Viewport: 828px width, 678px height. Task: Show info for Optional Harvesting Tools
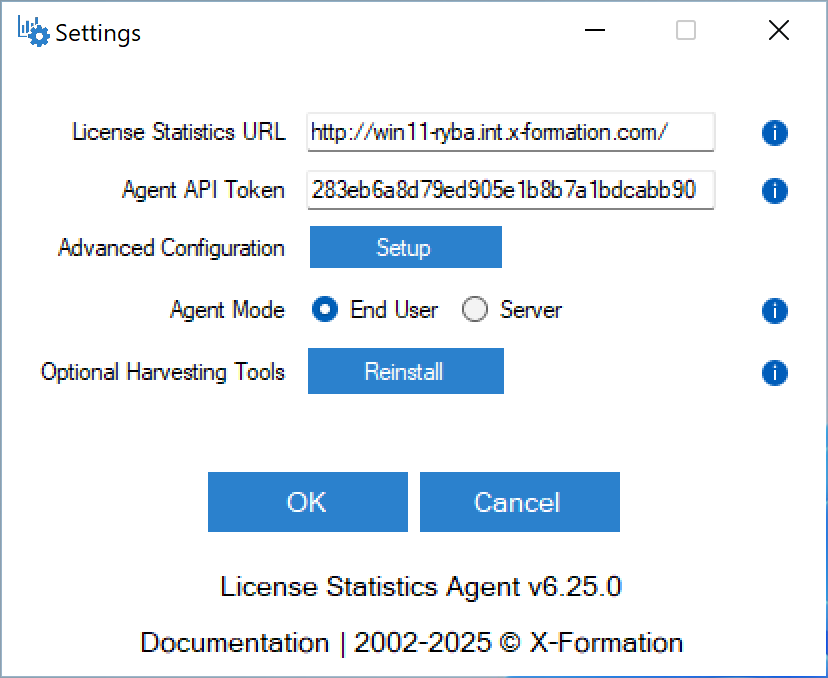click(x=775, y=373)
